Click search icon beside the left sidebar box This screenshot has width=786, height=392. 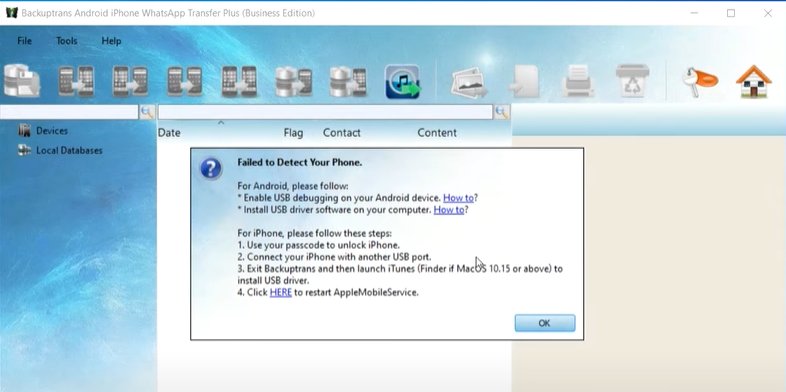click(147, 112)
